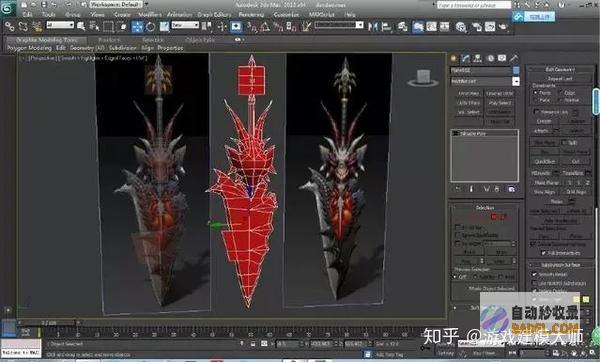Select the Select and Link tool
This screenshot has width=600, height=362.
pyautogui.click(x=10, y=26)
